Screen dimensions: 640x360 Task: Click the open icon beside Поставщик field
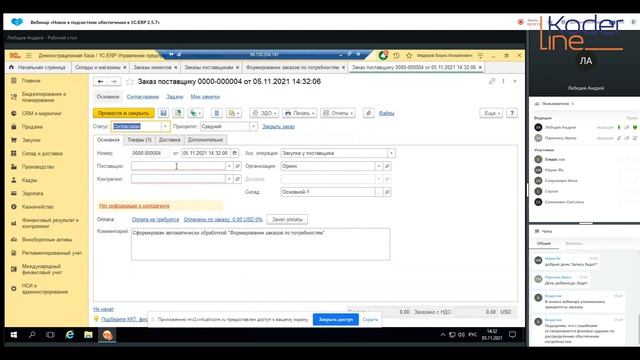(237, 166)
